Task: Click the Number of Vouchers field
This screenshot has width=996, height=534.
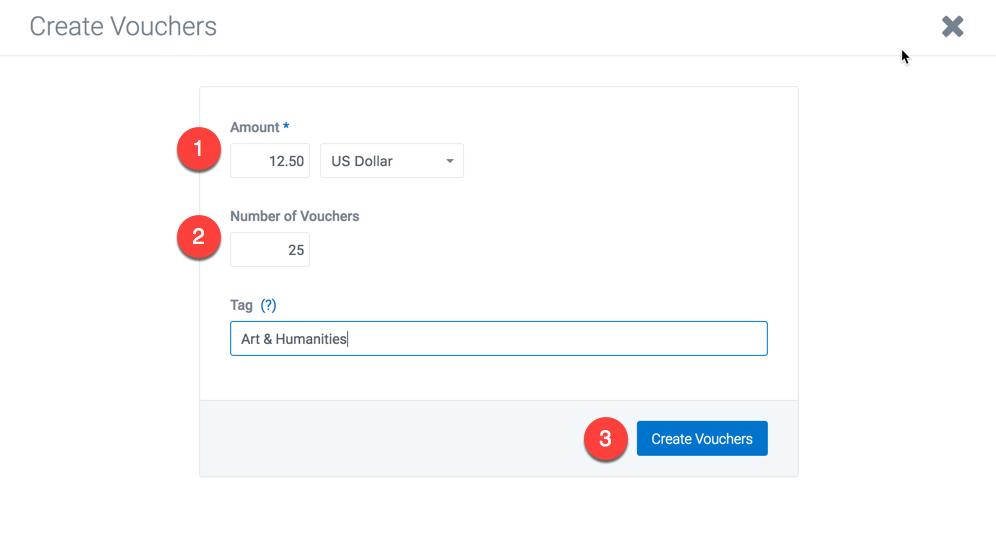Action: pos(270,250)
